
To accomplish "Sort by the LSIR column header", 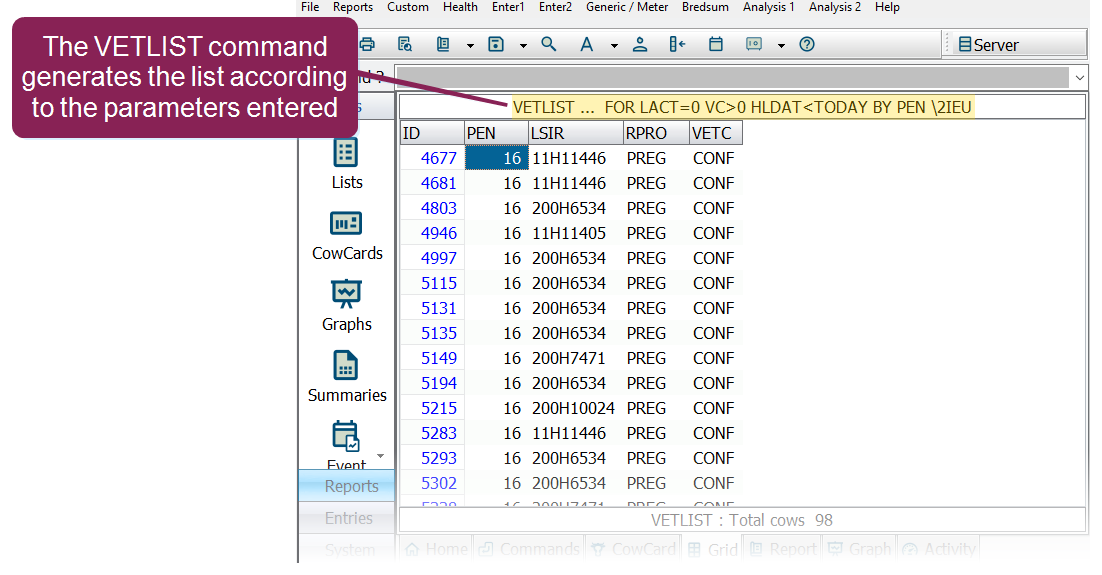I will pyautogui.click(x=576, y=133).
